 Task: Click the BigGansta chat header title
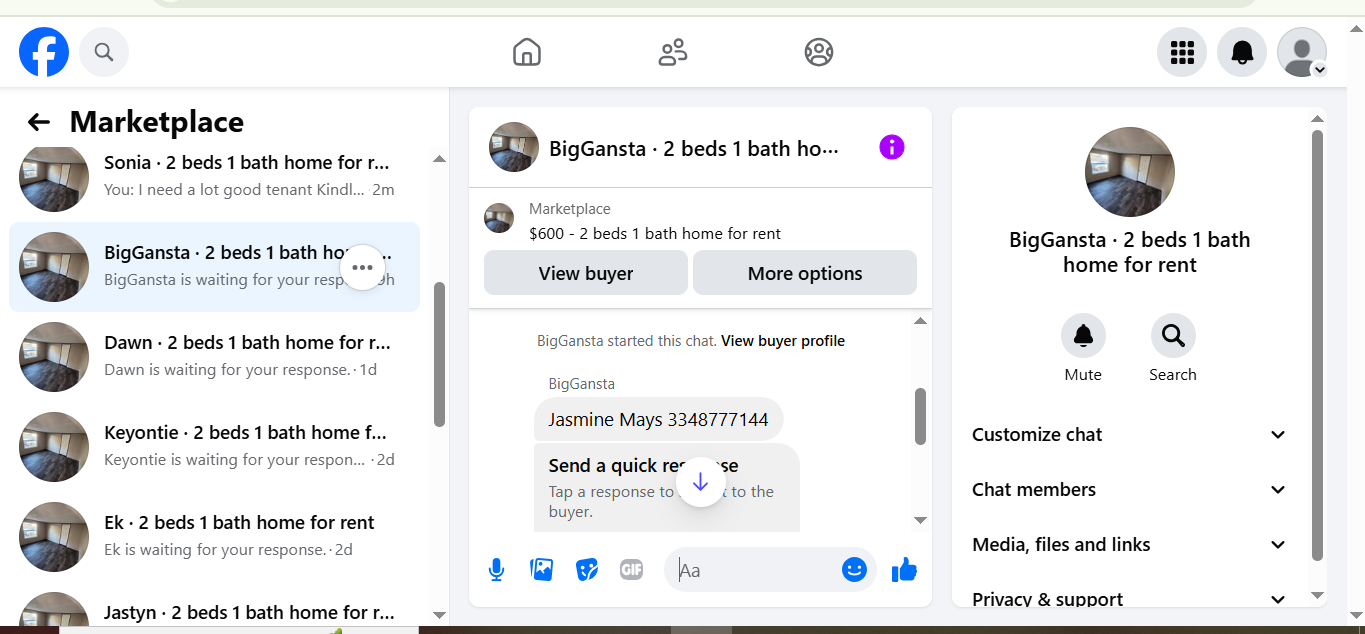click(694, 149)
